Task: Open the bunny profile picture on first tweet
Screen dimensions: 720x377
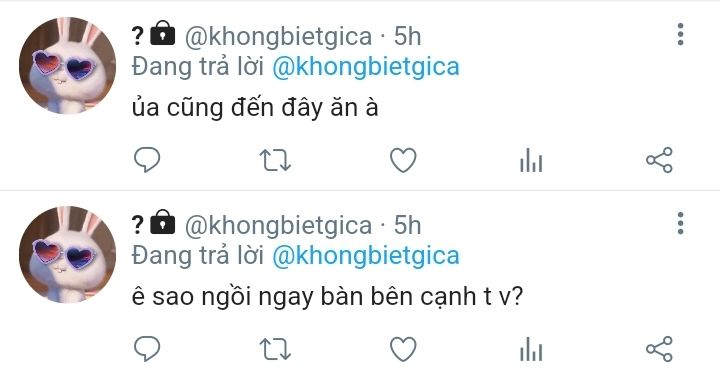Action: [68, 65]
